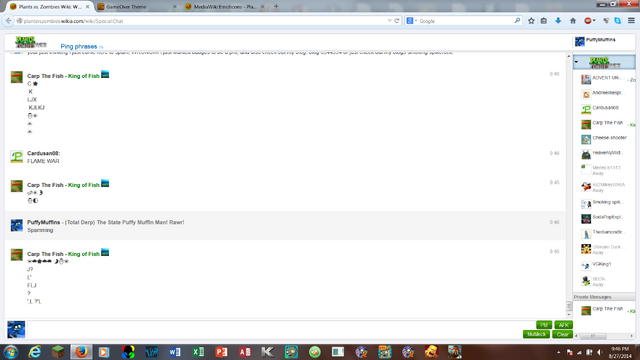Show hidden system tray icons

[558, 352]
